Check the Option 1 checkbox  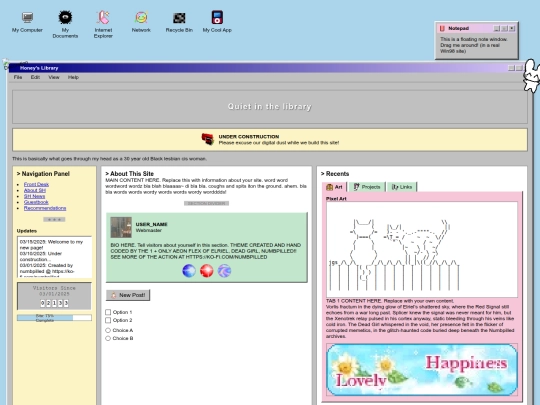tap(108, 312)
